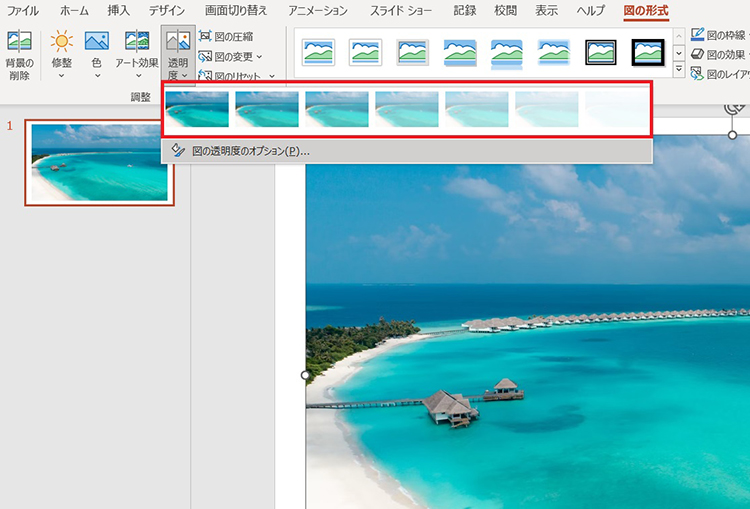The height and width of the screenshot is (509, 750).
Task: Click 図の圧縮 compress pictures
Action: (227, 37)
